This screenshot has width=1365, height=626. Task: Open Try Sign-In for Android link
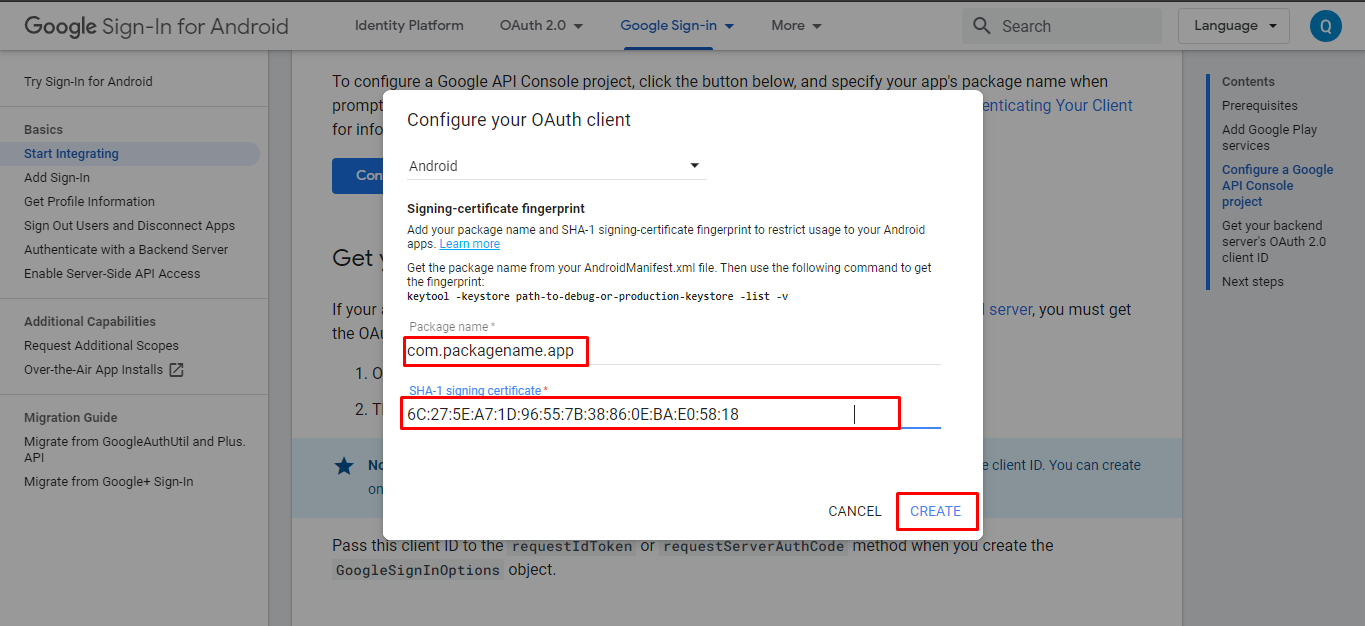pyautogui.click(x=88, y=82)
